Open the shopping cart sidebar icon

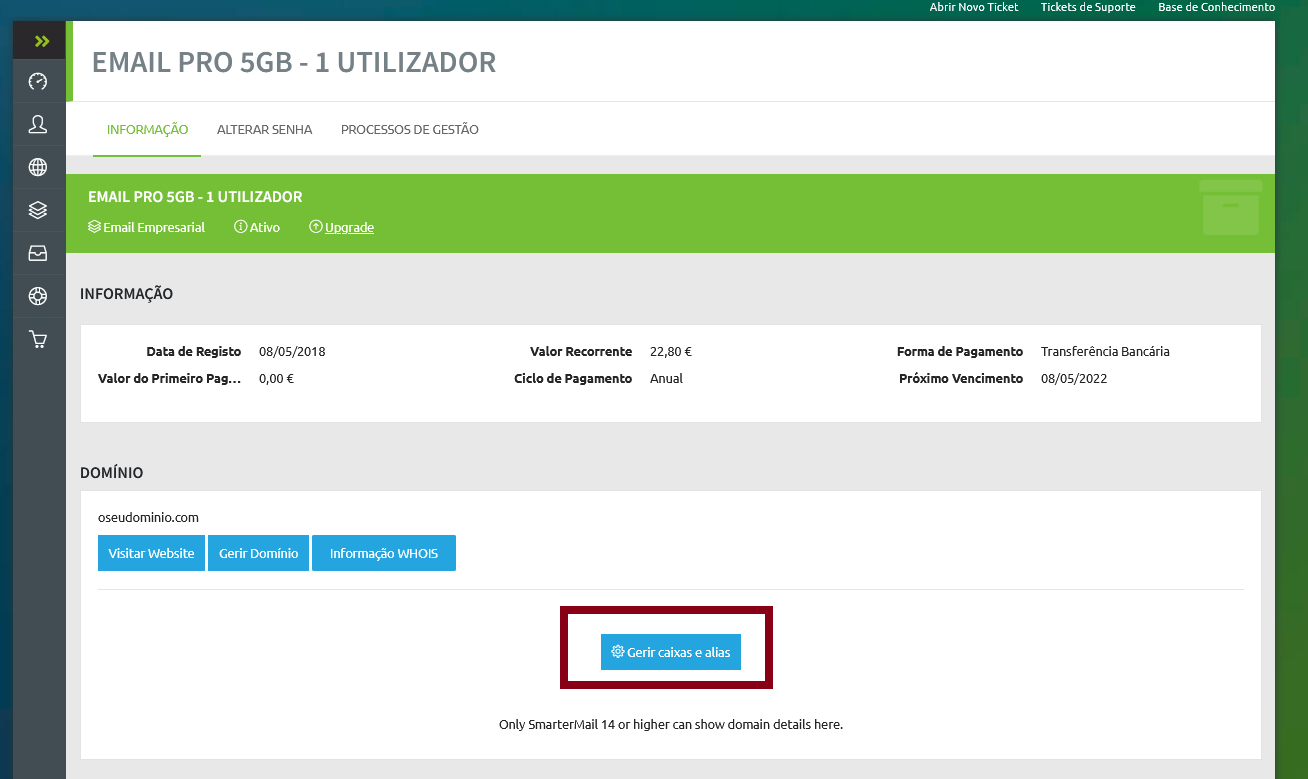click(x=38, y=339)
